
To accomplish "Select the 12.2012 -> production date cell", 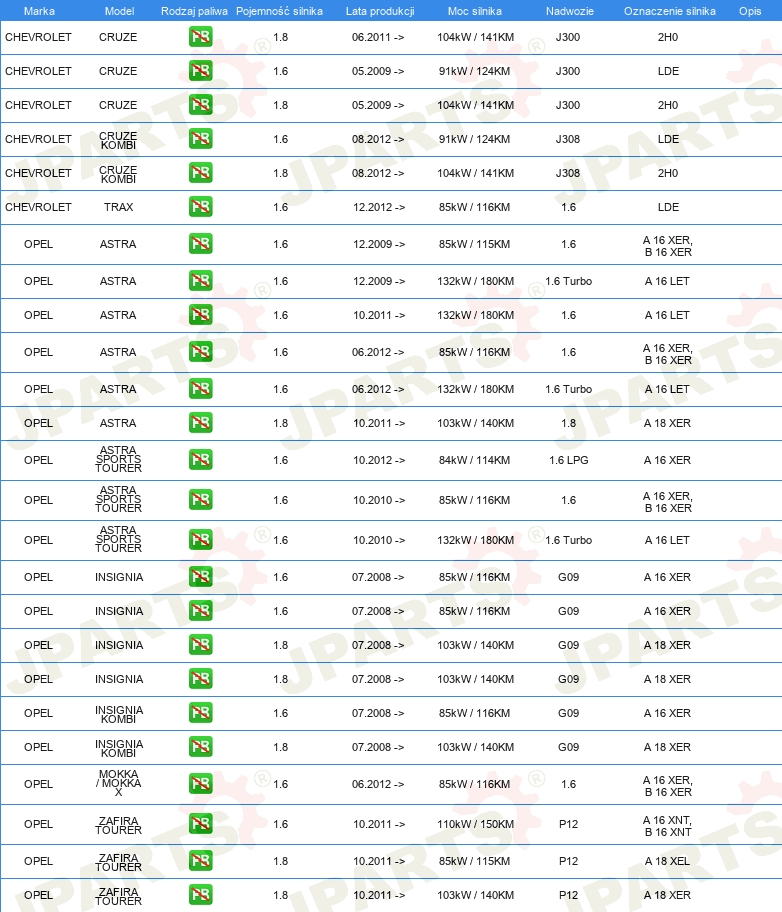I will coord(379,207).
